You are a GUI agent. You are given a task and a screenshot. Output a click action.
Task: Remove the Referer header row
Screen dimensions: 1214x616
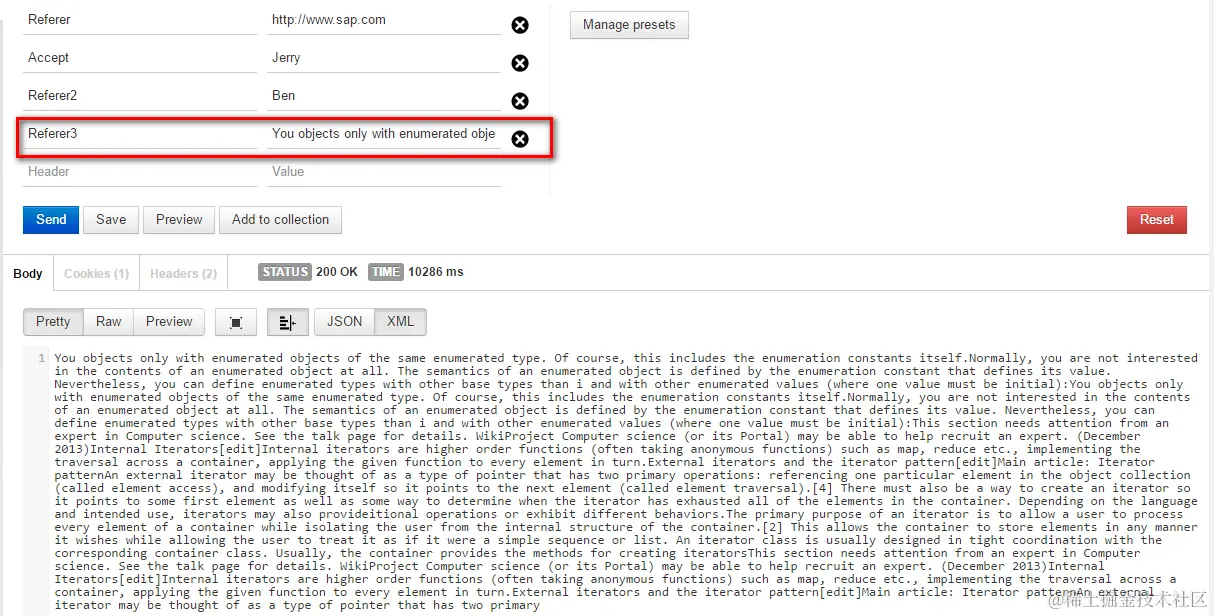click(x=520, y=25)
